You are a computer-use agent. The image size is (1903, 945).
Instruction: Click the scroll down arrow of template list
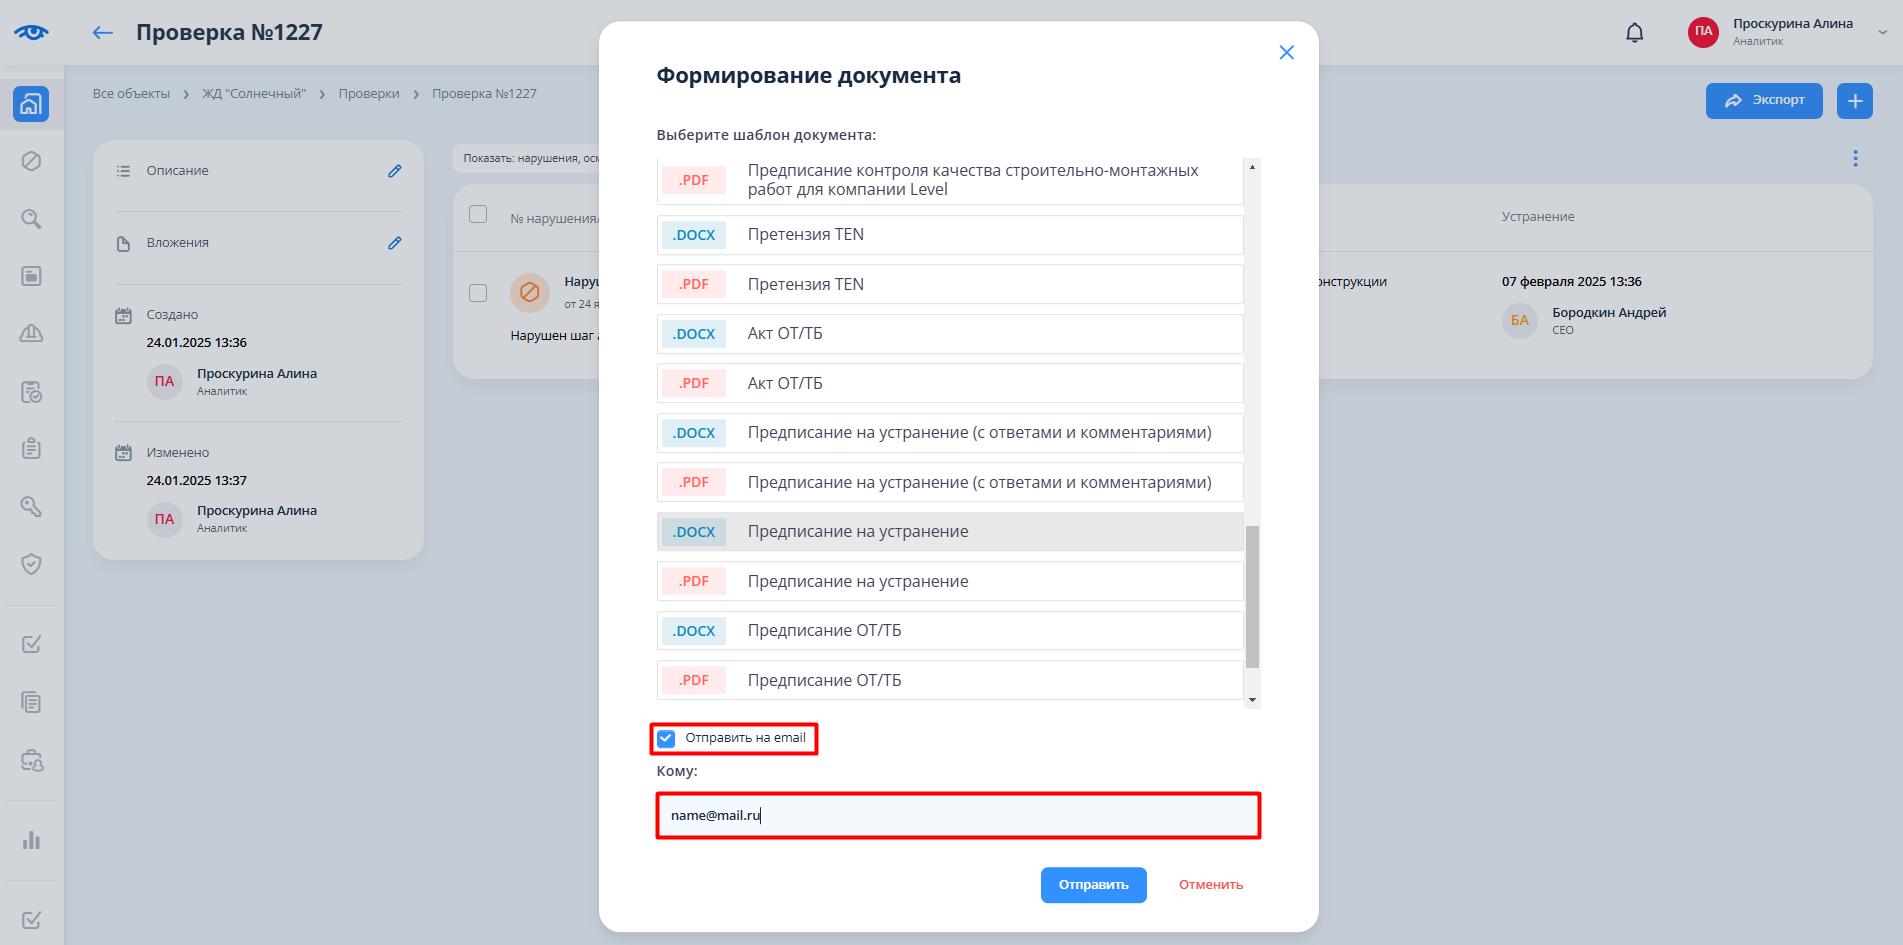click(x=1252, y=700)
